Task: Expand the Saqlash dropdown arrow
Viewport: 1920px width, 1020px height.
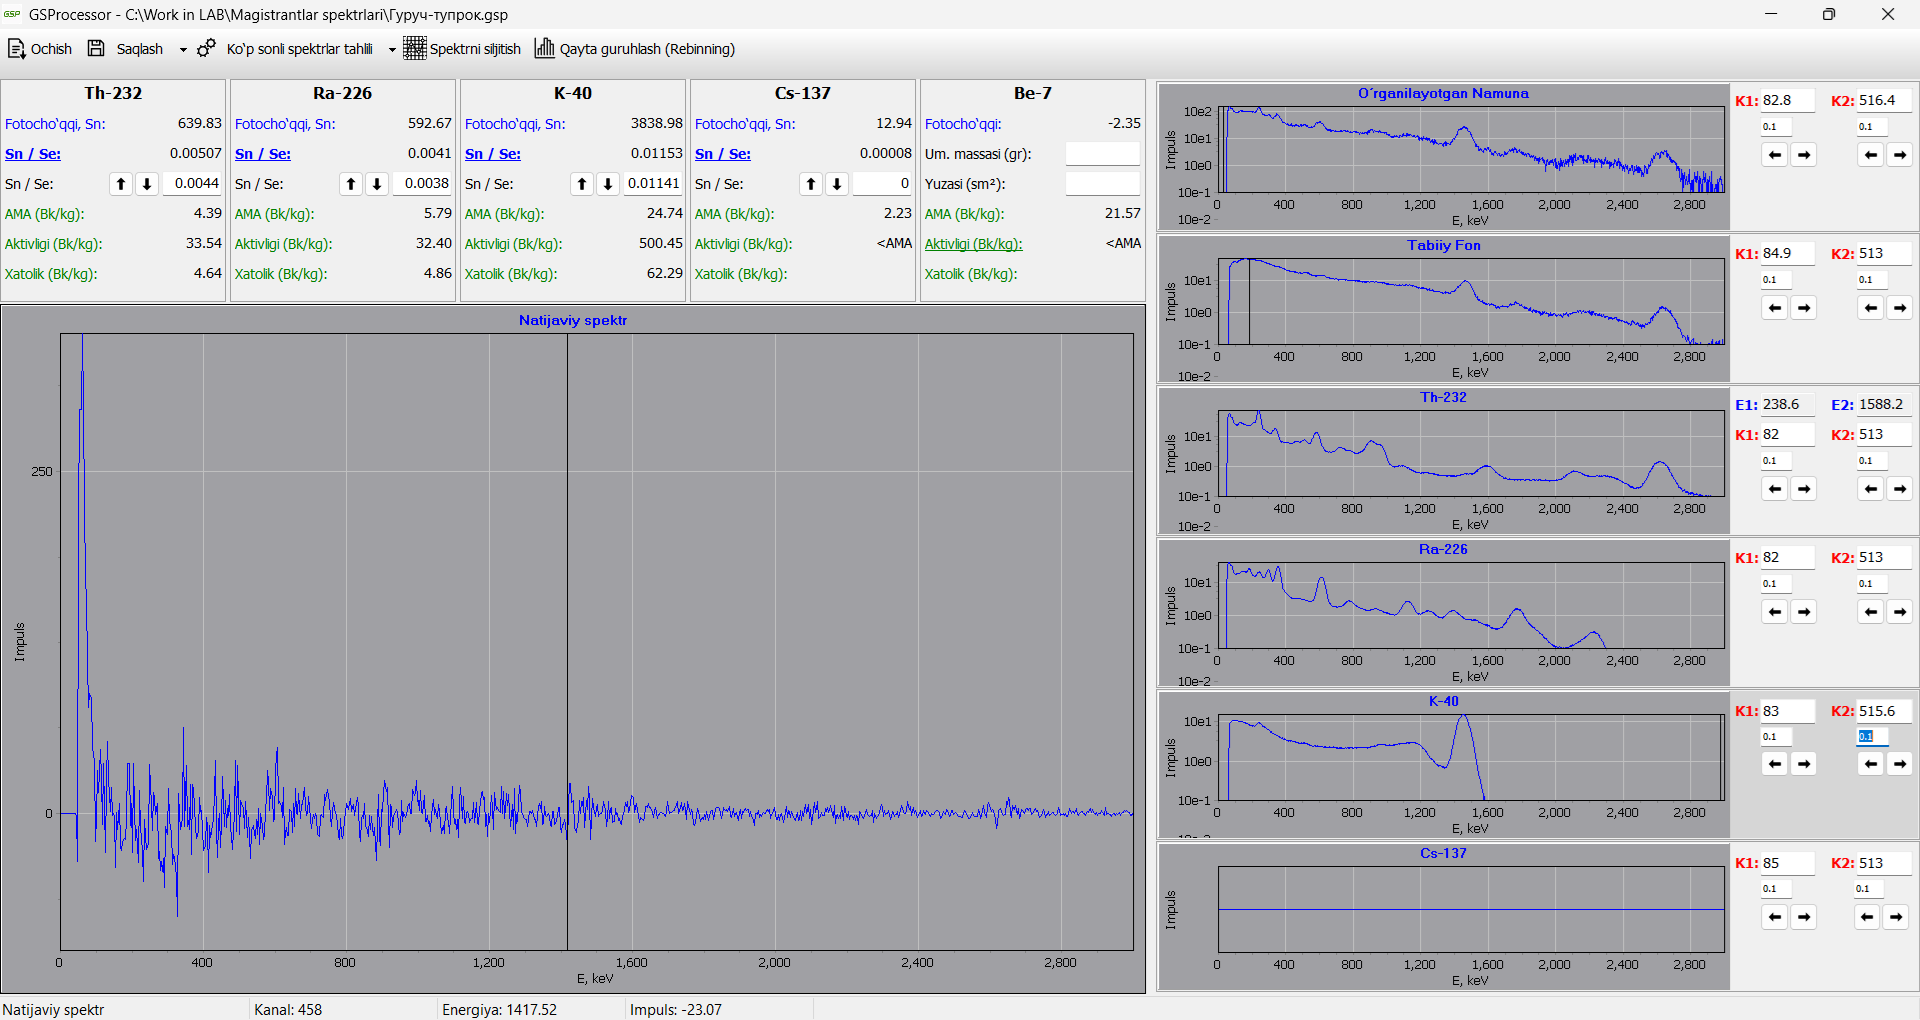Action: tap(183, 49)
